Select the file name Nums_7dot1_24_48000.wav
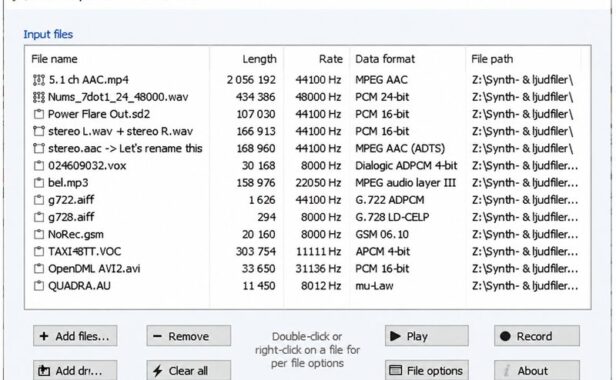Viewport: 616px width, 380px height. pyautogui.click(x=118, y=97)
